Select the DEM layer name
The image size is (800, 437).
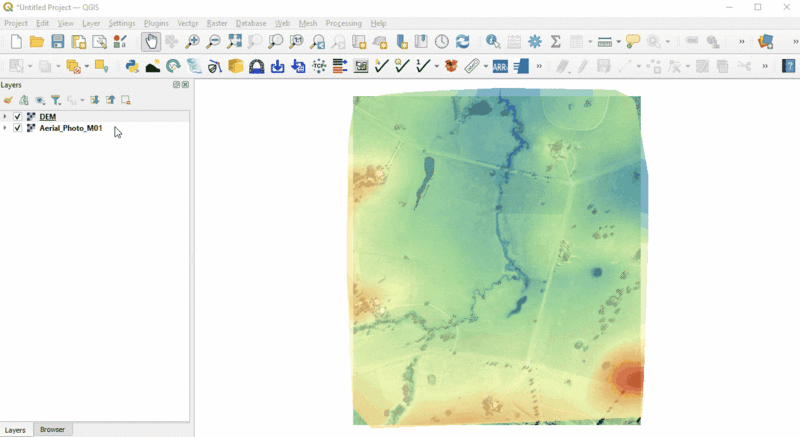point(48,117)
